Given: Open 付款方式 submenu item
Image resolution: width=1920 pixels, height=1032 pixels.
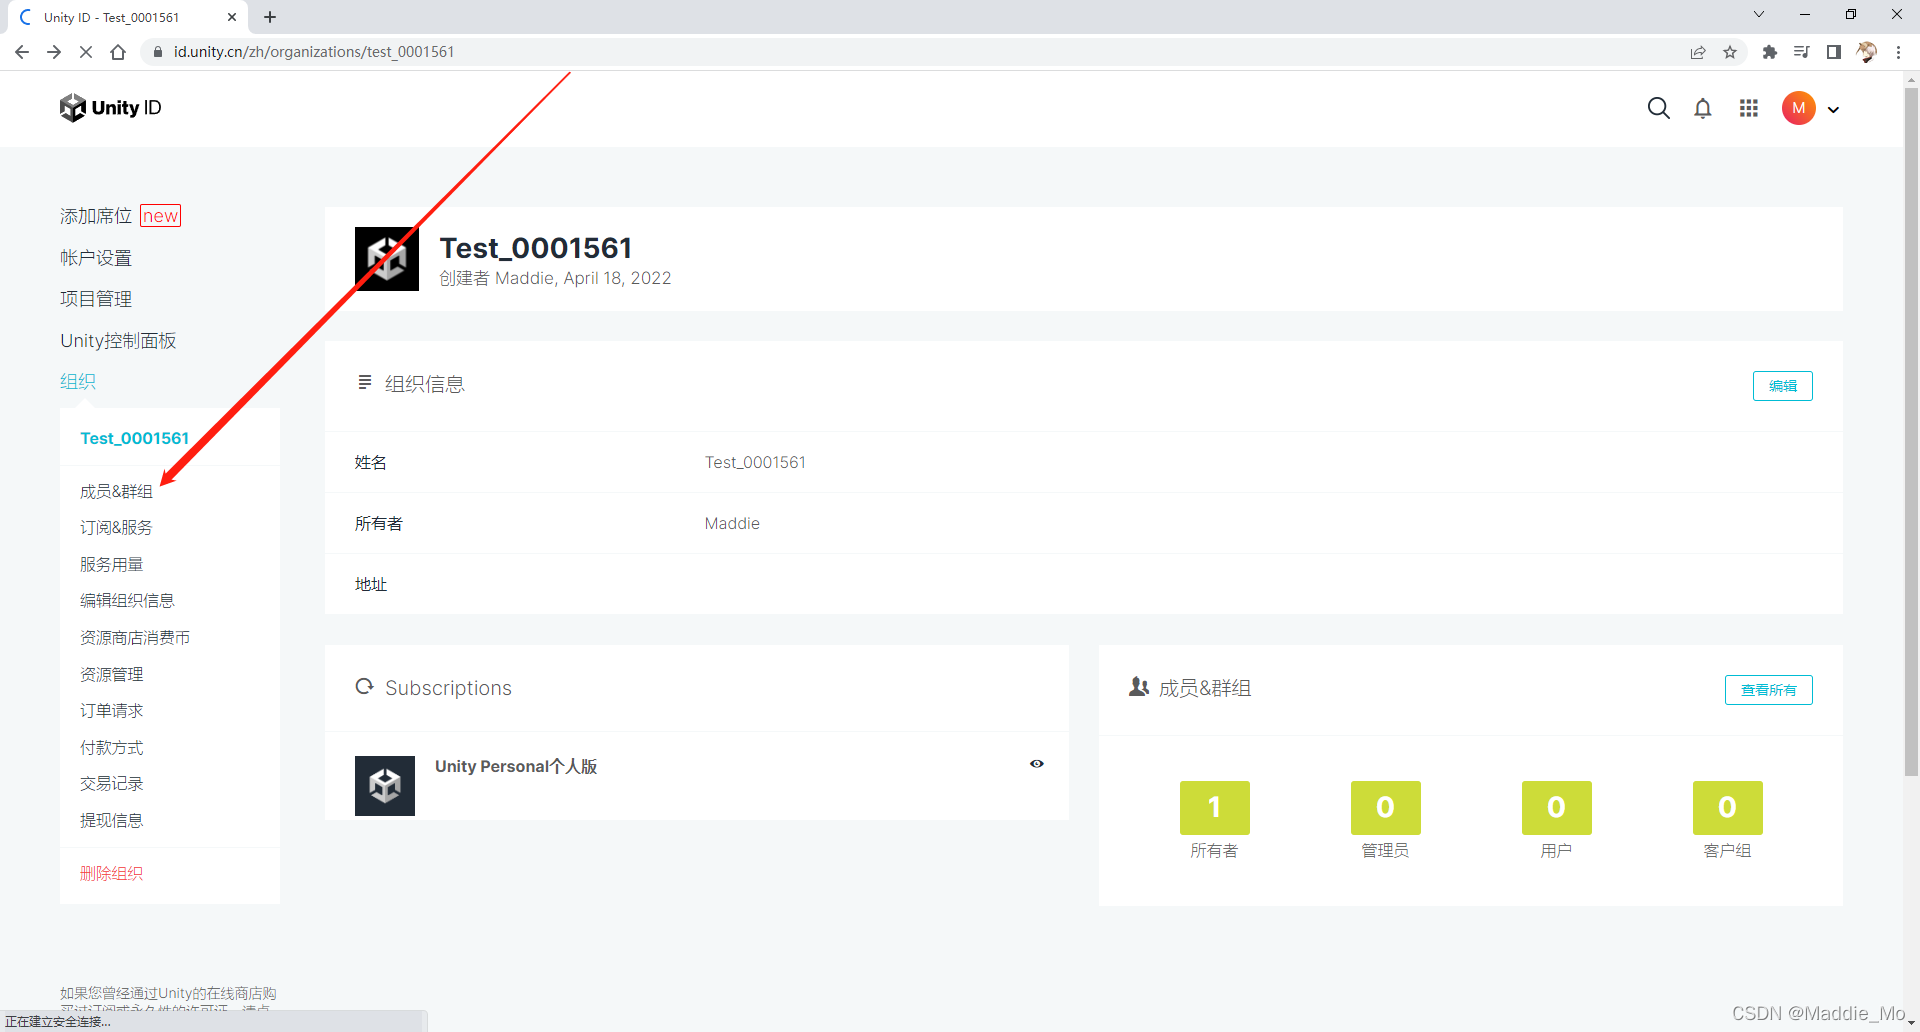Looking at the screenshot, I should point(111,747).
